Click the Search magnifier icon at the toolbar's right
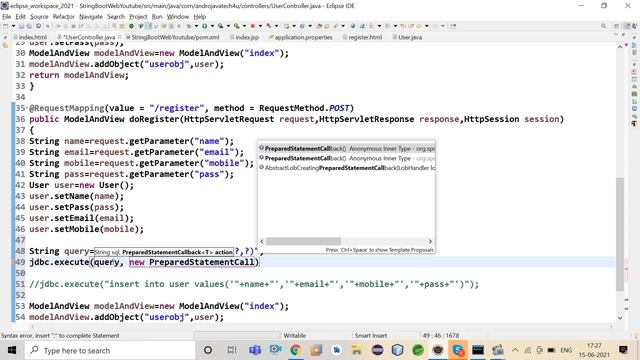640x360 pixels. click(x=603, y=26)
